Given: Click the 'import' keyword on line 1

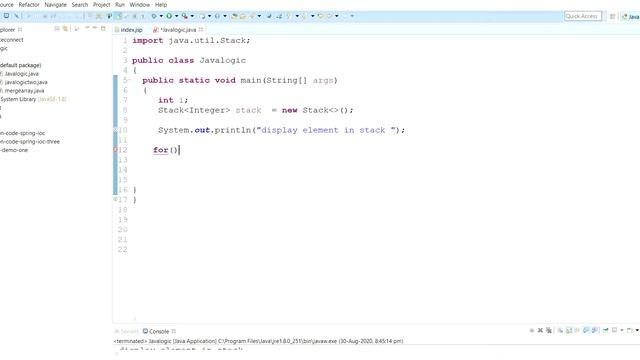Looking at the screenshot, I should click(x=147, y=40).
